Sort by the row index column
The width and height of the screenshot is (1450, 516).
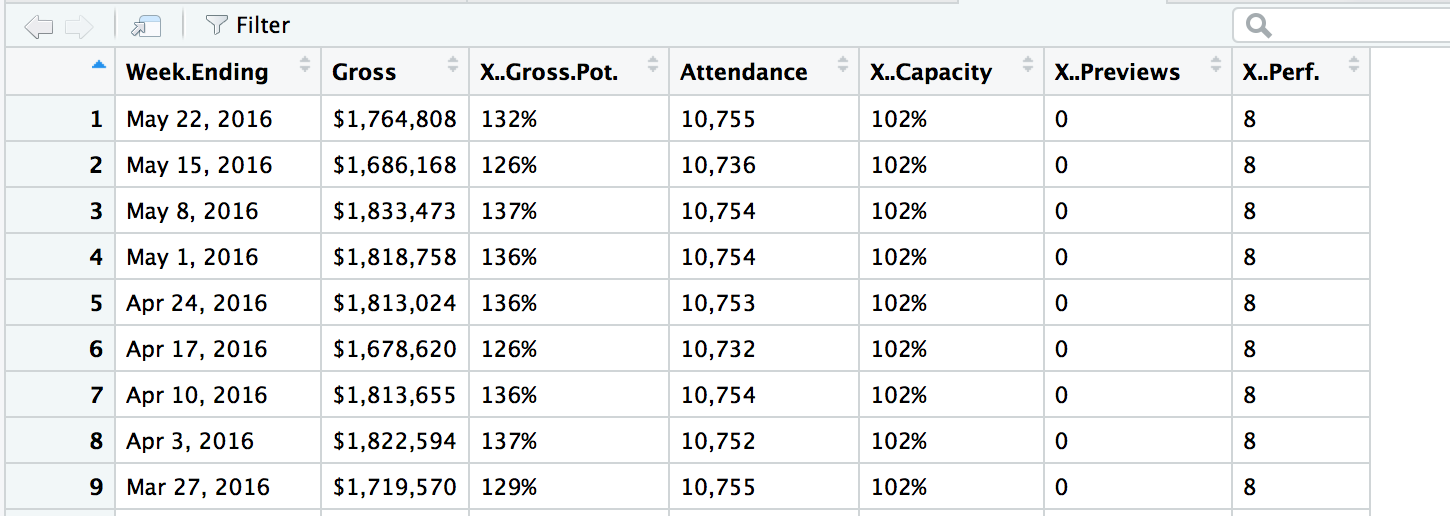97,66
